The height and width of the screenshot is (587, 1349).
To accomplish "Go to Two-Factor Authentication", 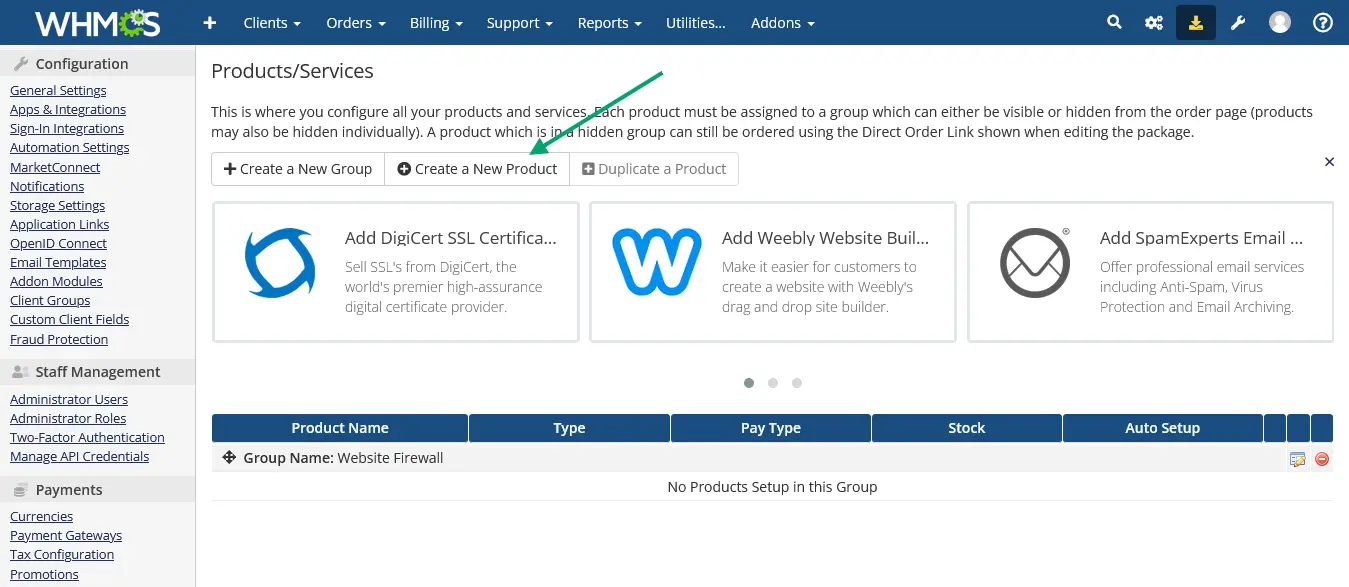I will (x=87, y=437).
